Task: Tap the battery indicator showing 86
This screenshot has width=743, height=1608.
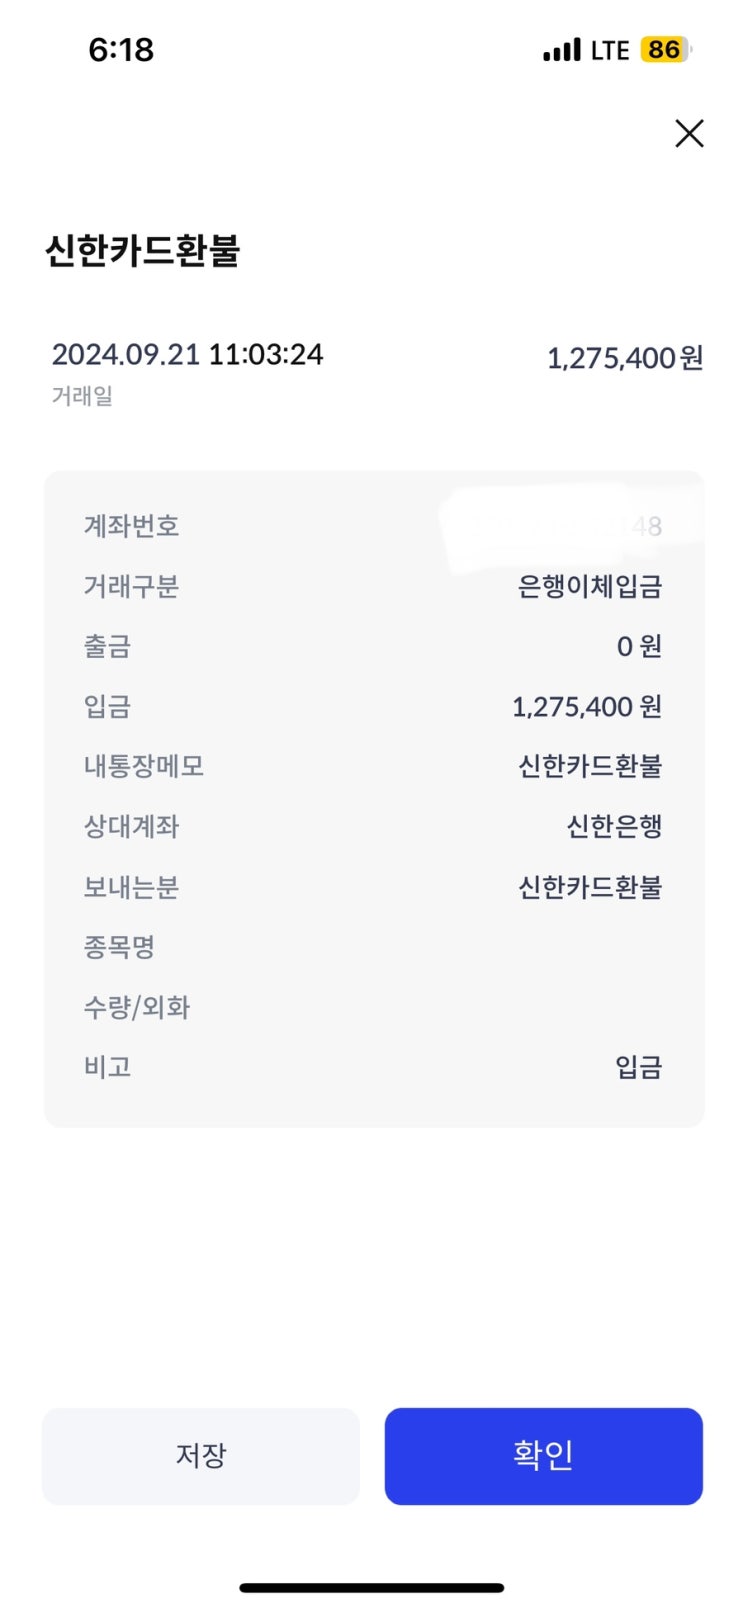Action: [x=666, y=50]
